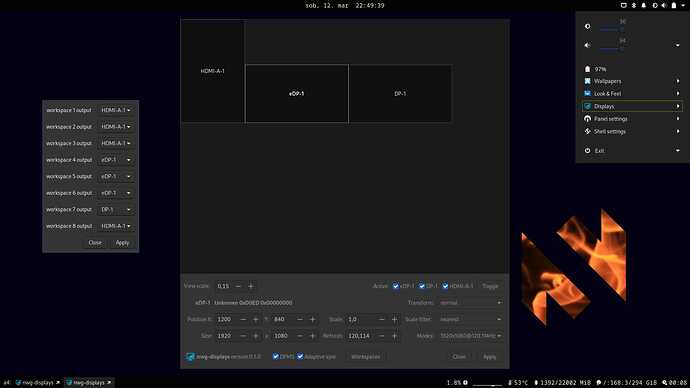Click the brightness icon in the control panel
The height and width of the screenshot is (388, 690).
pos(587,26)
